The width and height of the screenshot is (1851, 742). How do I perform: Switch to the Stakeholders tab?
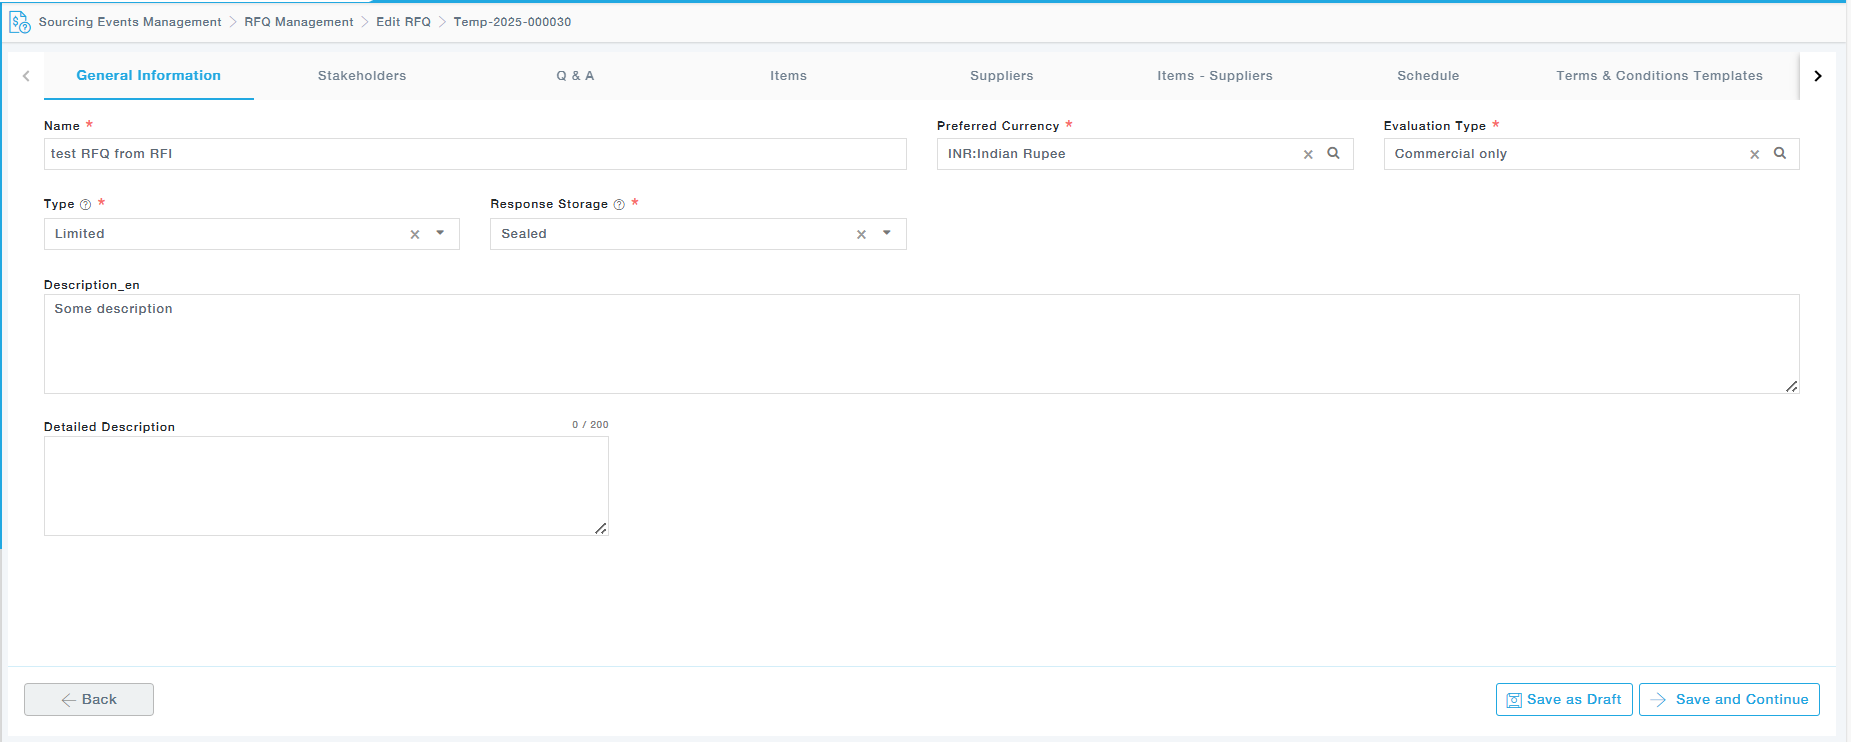[x=362, y=76]
